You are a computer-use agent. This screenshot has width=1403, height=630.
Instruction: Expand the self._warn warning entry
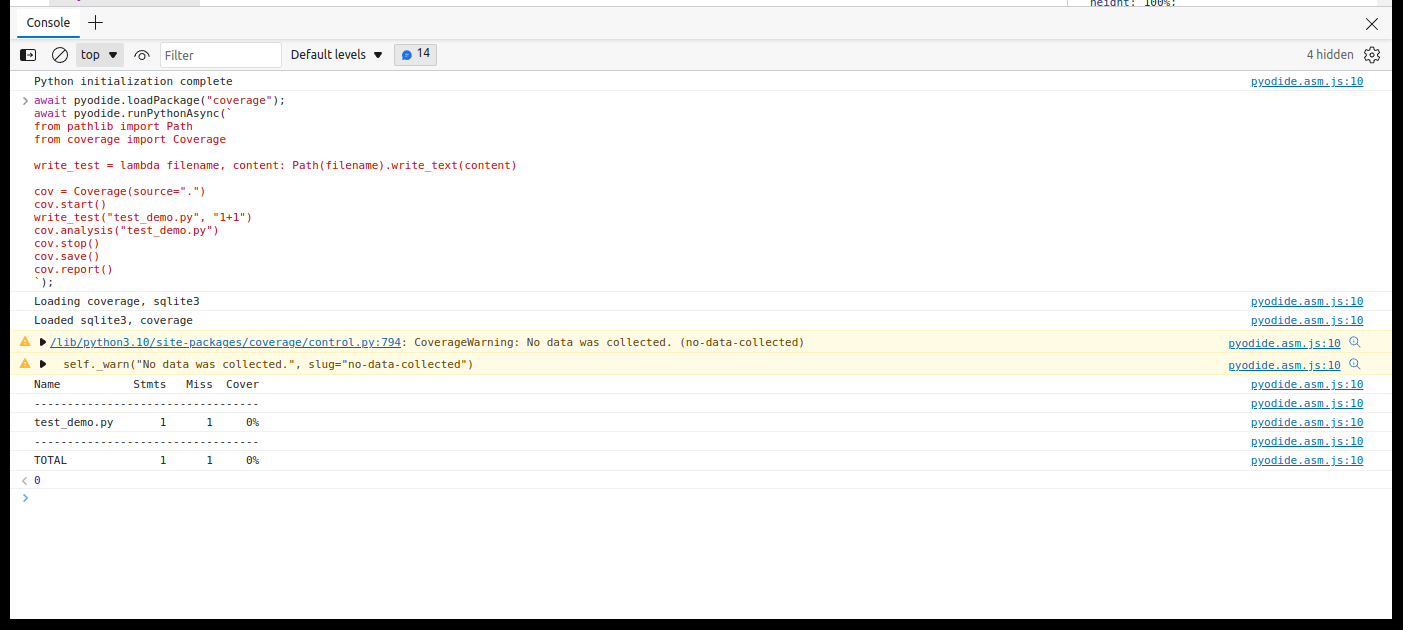point(41,364)
